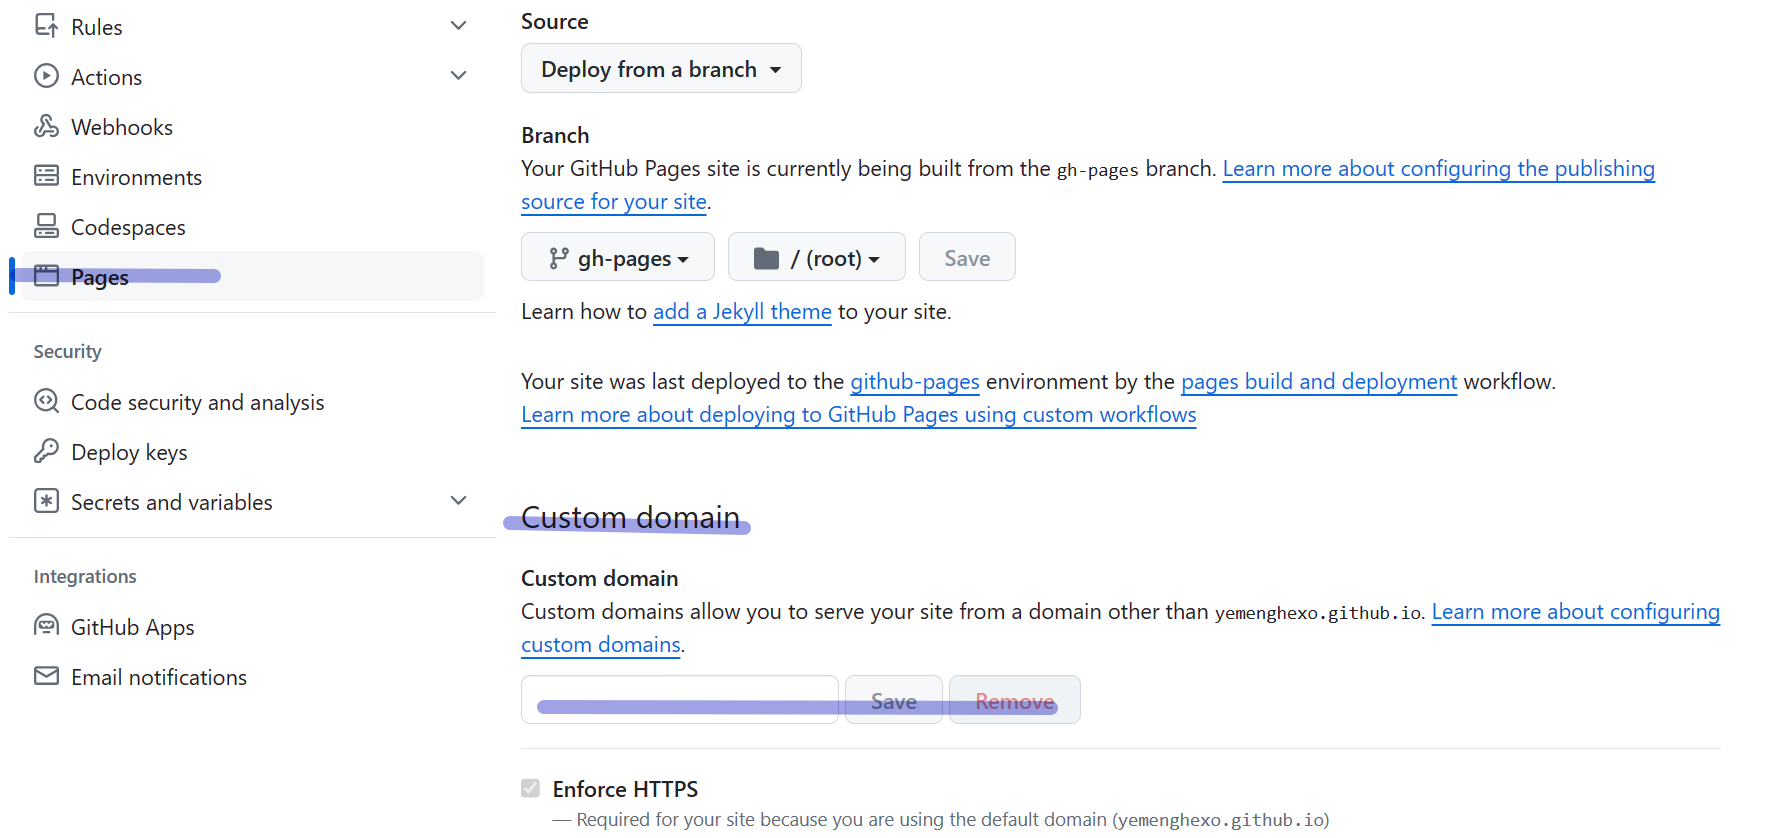The height and width of the screenshot is (838, 1782).
Task: Expand Secrets and variables chevron
Action: point(459,501)
